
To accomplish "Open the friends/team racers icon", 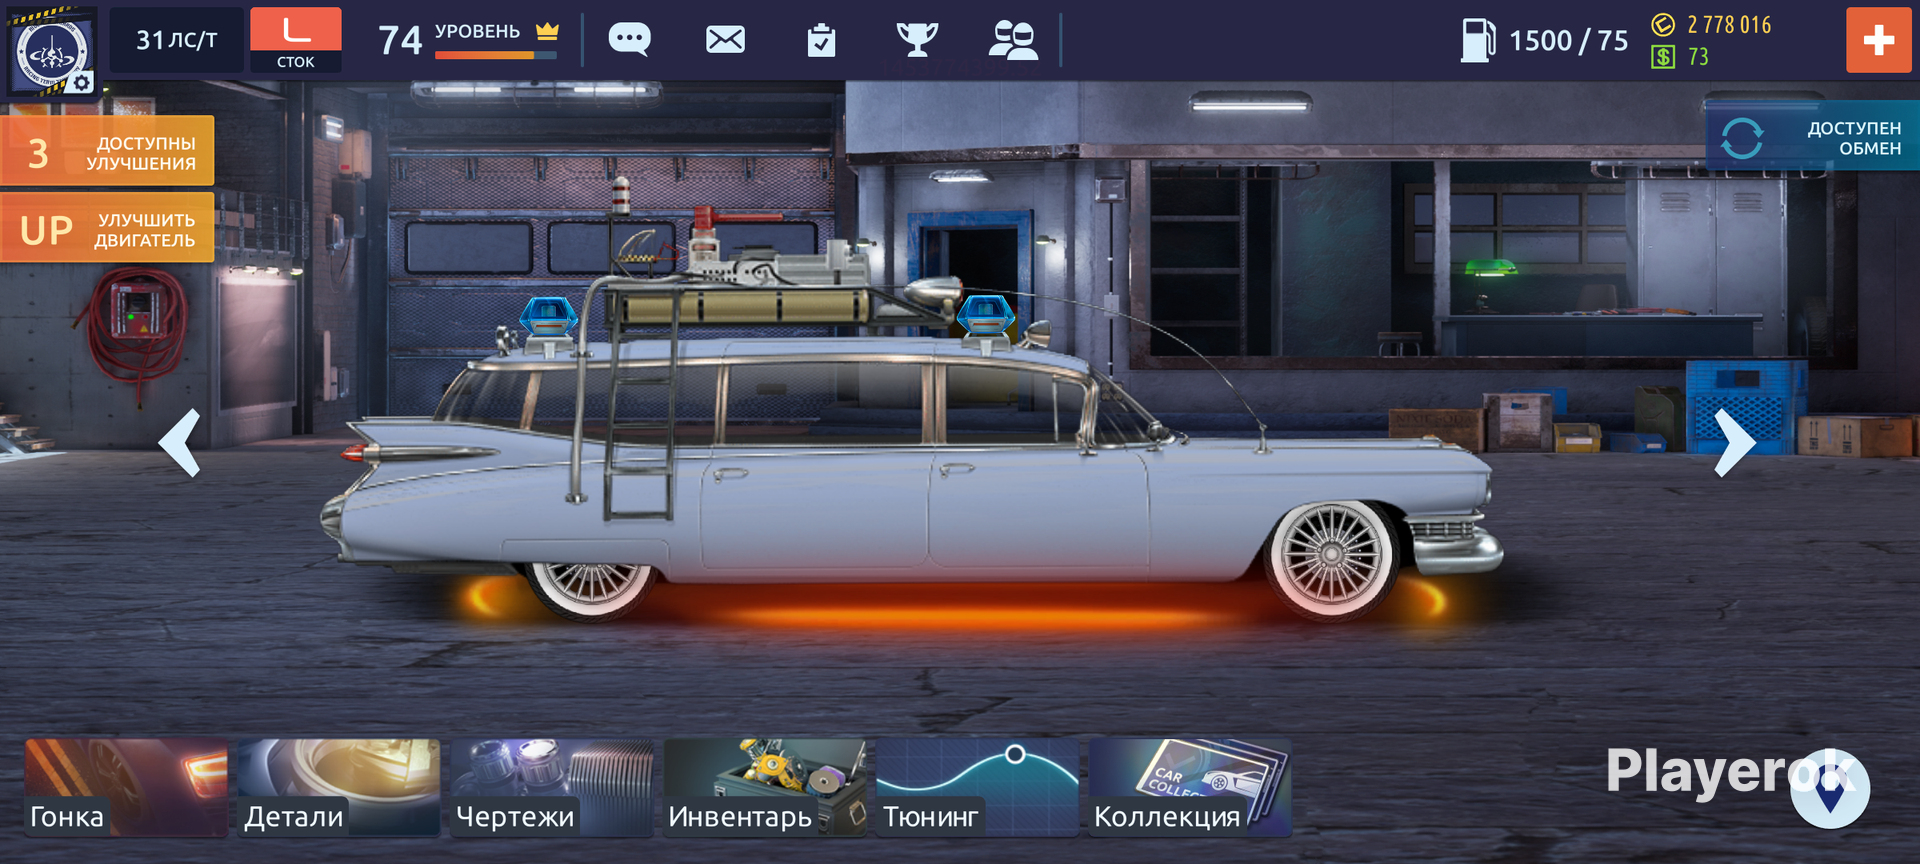I will tap(1013, 40).
